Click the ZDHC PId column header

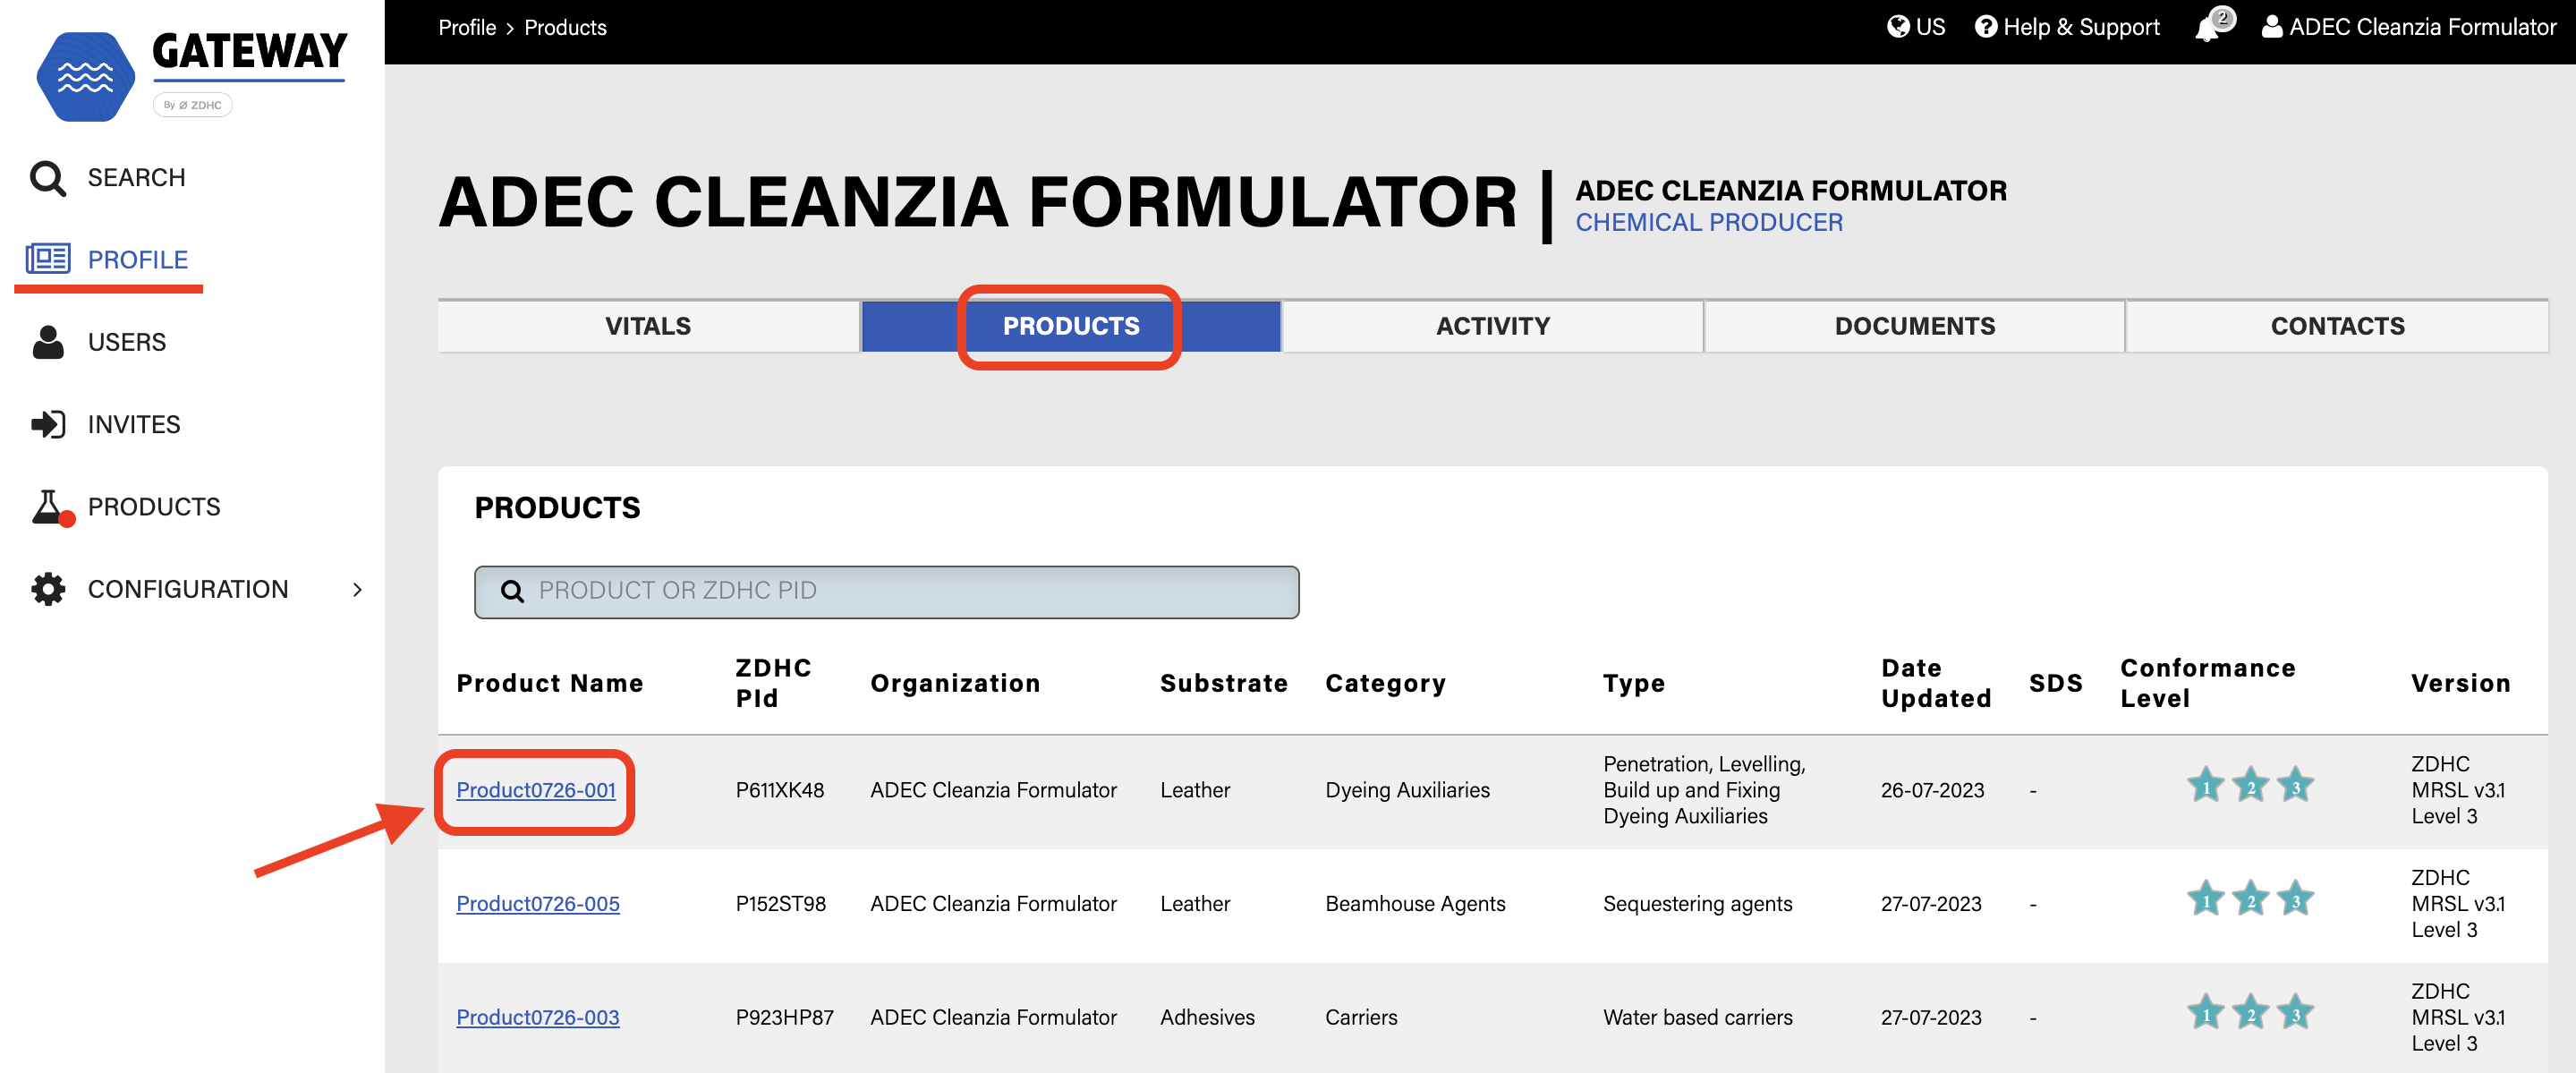[x=773, y=683]
